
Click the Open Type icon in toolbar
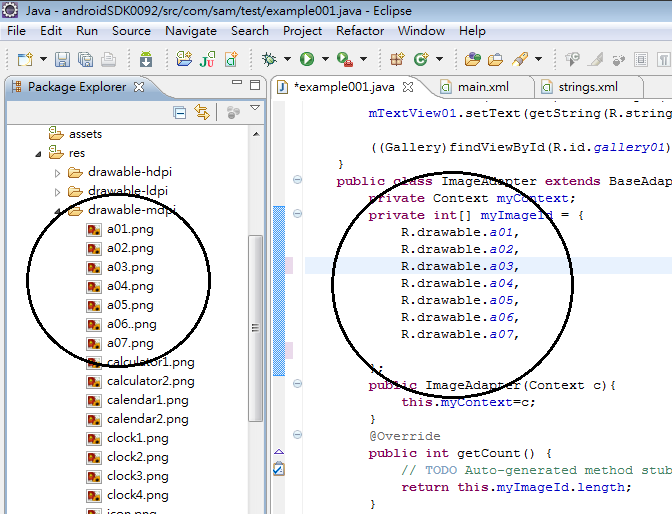471,60
